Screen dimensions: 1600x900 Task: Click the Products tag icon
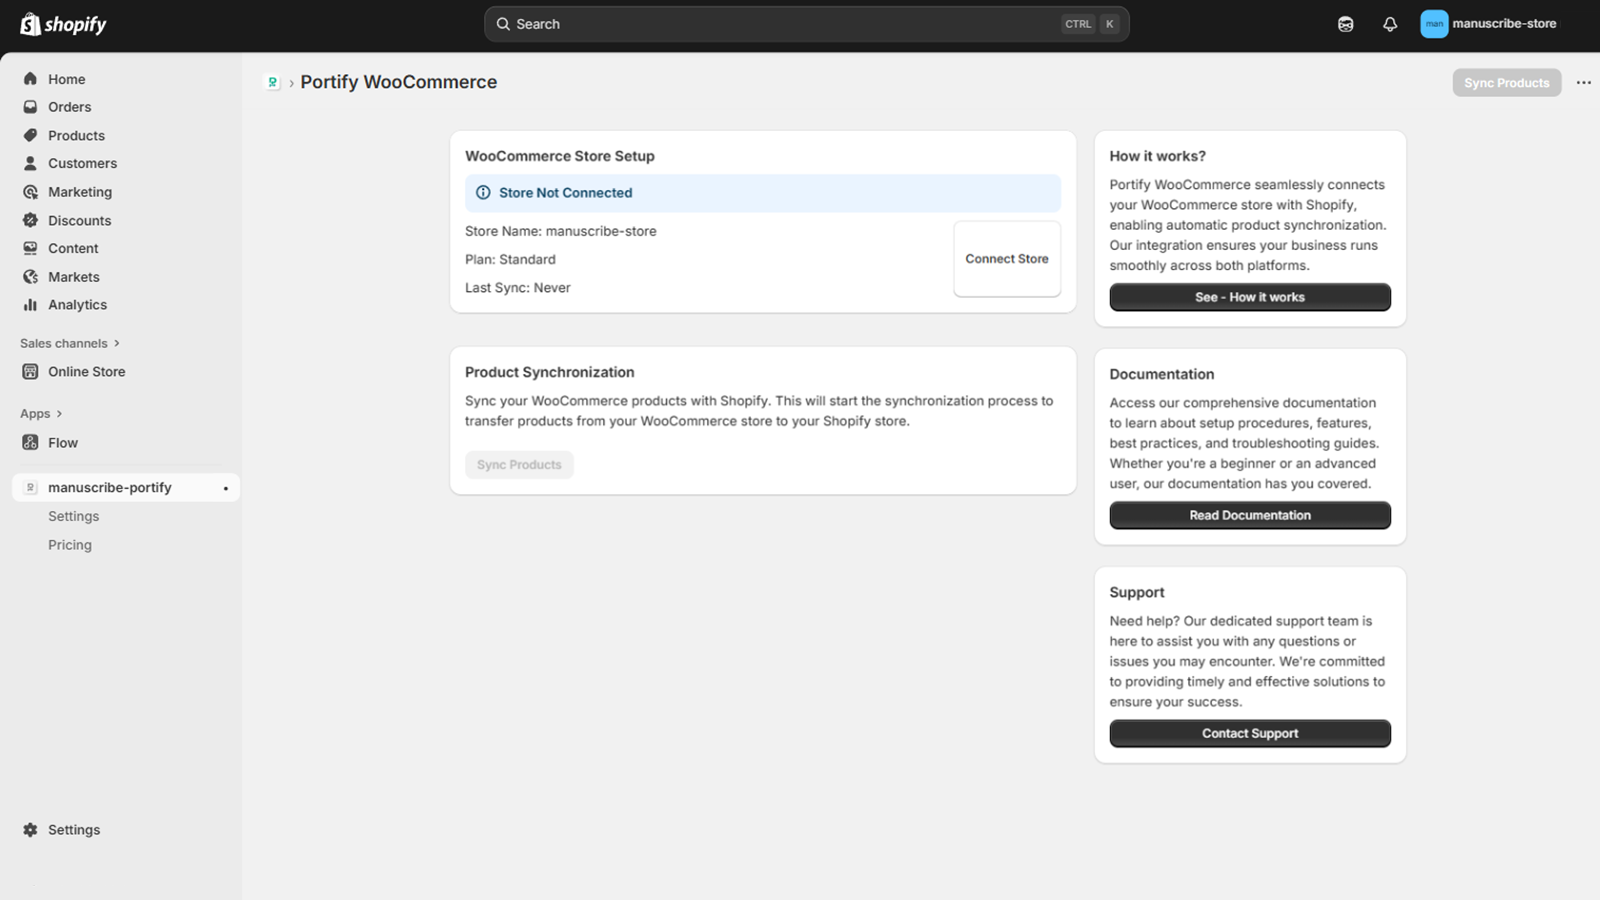coord(30,135)
